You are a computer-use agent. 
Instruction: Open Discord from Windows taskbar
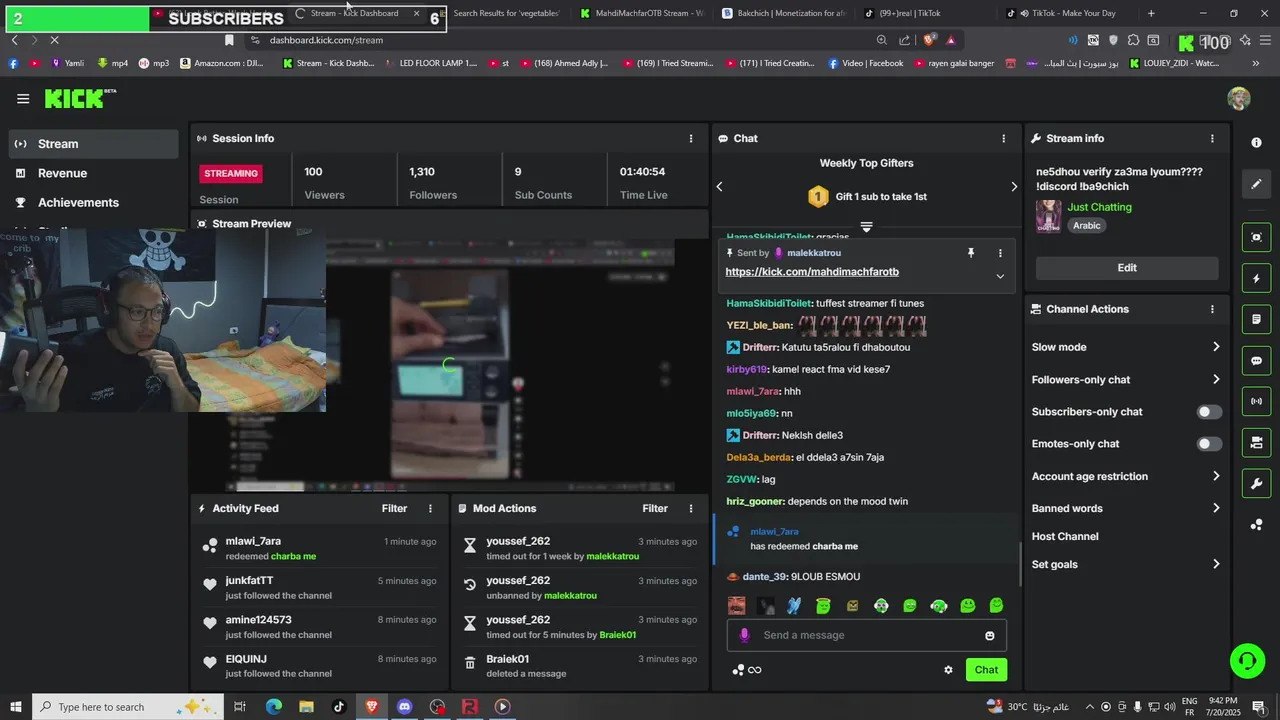tap(404, 707)
